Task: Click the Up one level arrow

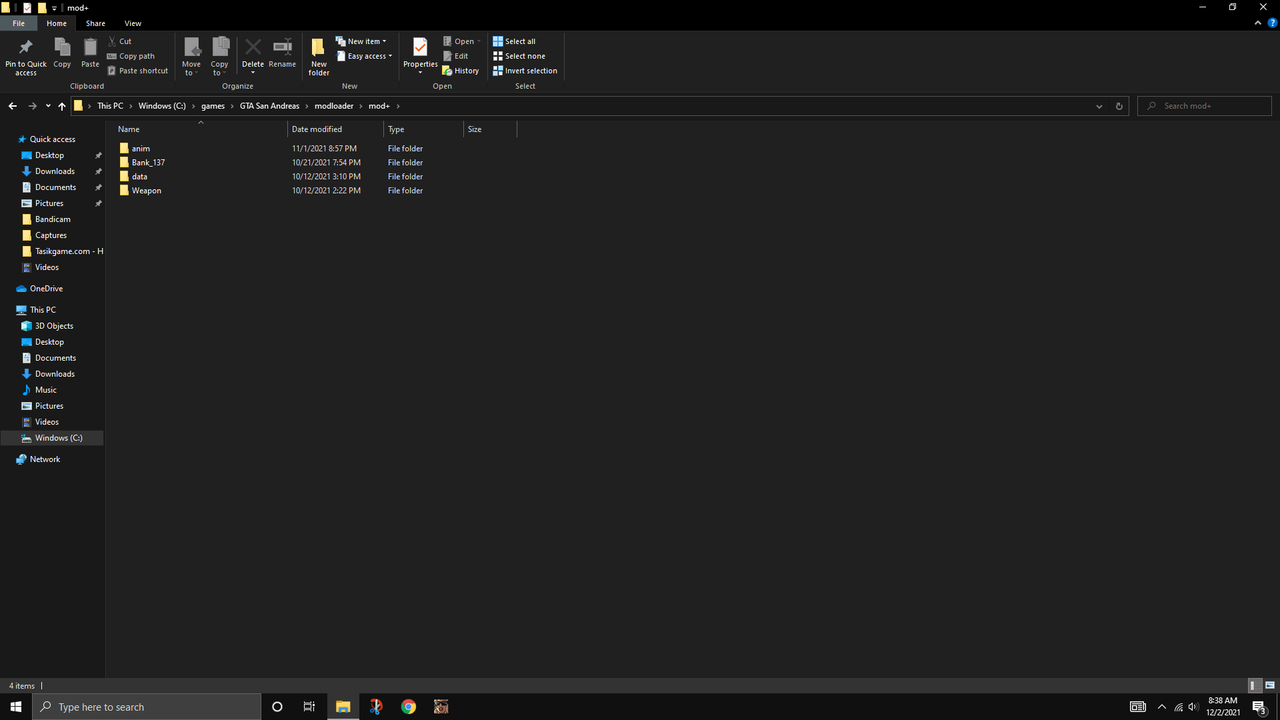Action: [x=62, y=106]
